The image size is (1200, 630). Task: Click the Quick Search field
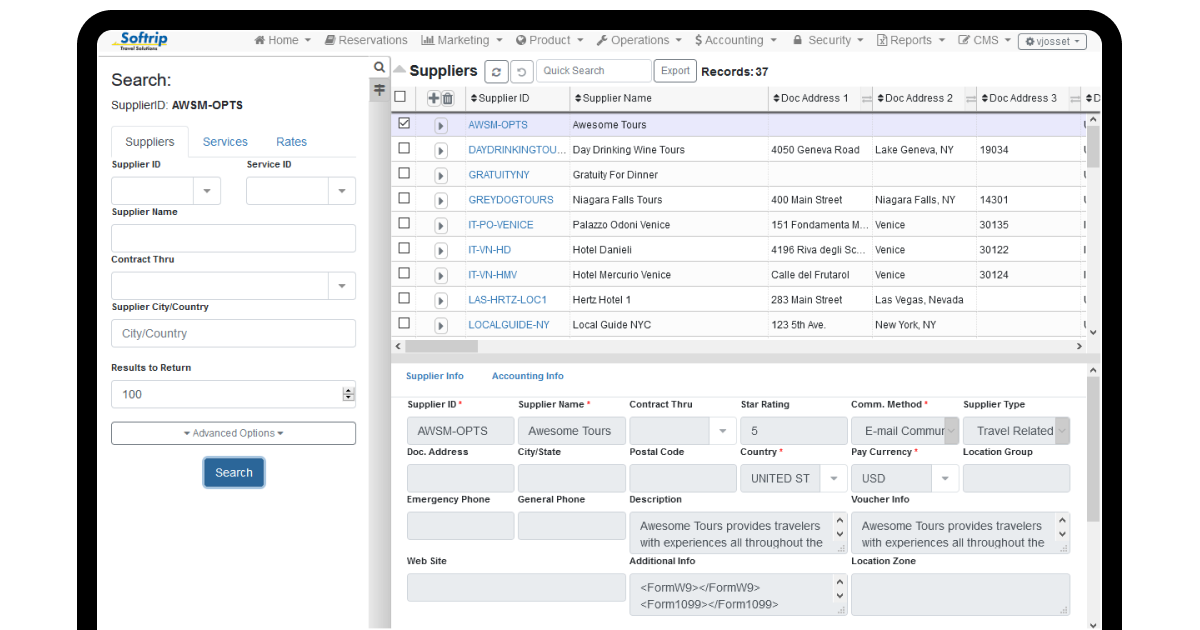tap(594, 71)
